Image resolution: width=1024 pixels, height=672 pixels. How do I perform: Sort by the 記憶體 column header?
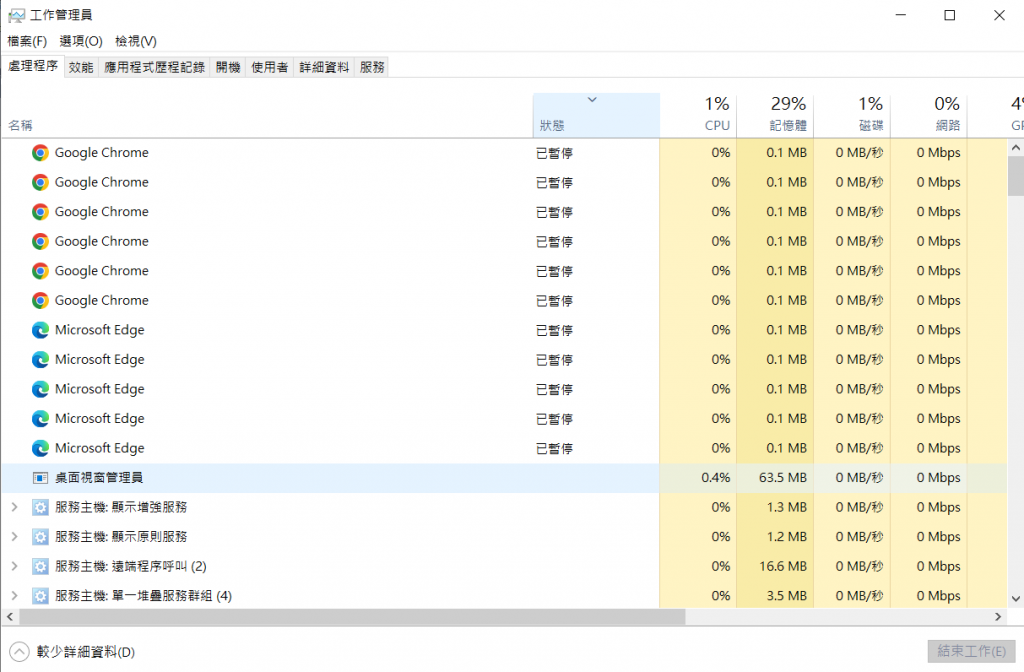(x=775, y=116)
